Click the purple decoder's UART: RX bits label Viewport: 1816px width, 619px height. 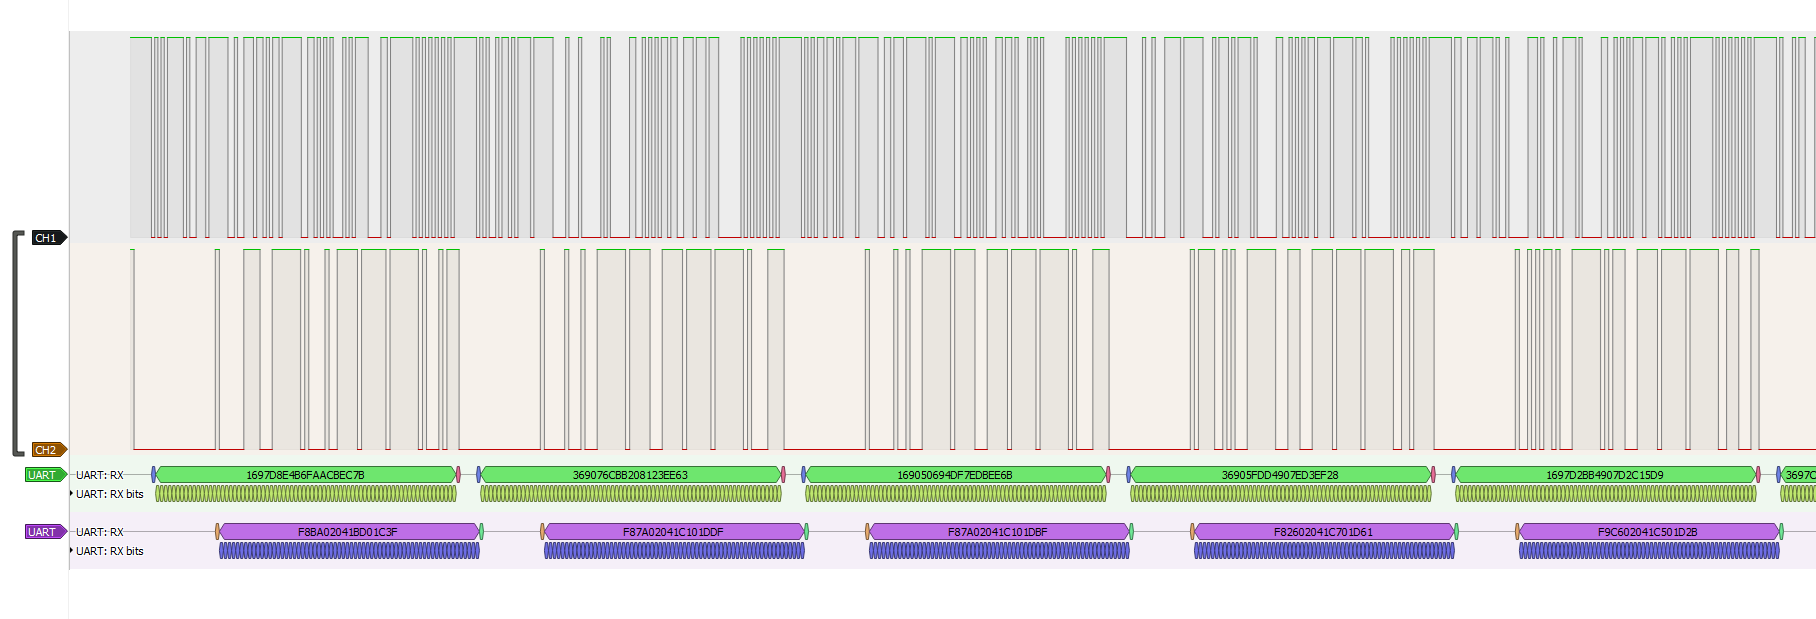pyautogui.click(x=110, y=551)
